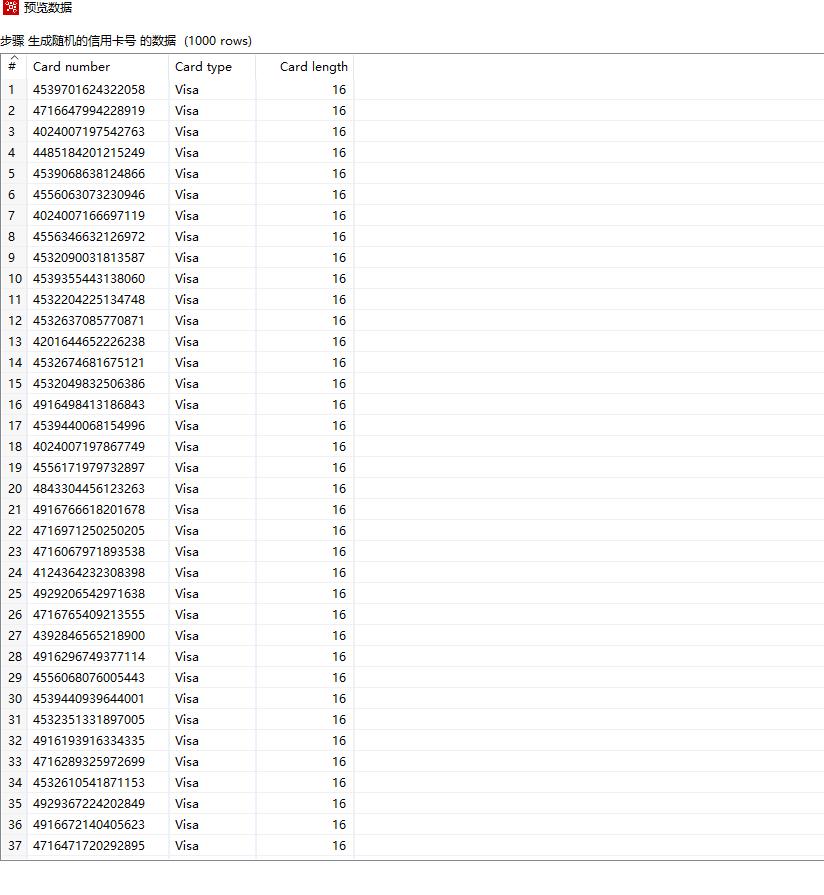Select card number 4929206542971638
Screen dimensions: 824x895
89,594
